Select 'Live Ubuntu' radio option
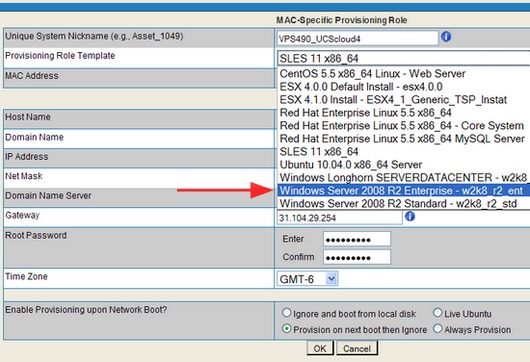The width and height of the screenshot is (530, 362). pos(437,313)
